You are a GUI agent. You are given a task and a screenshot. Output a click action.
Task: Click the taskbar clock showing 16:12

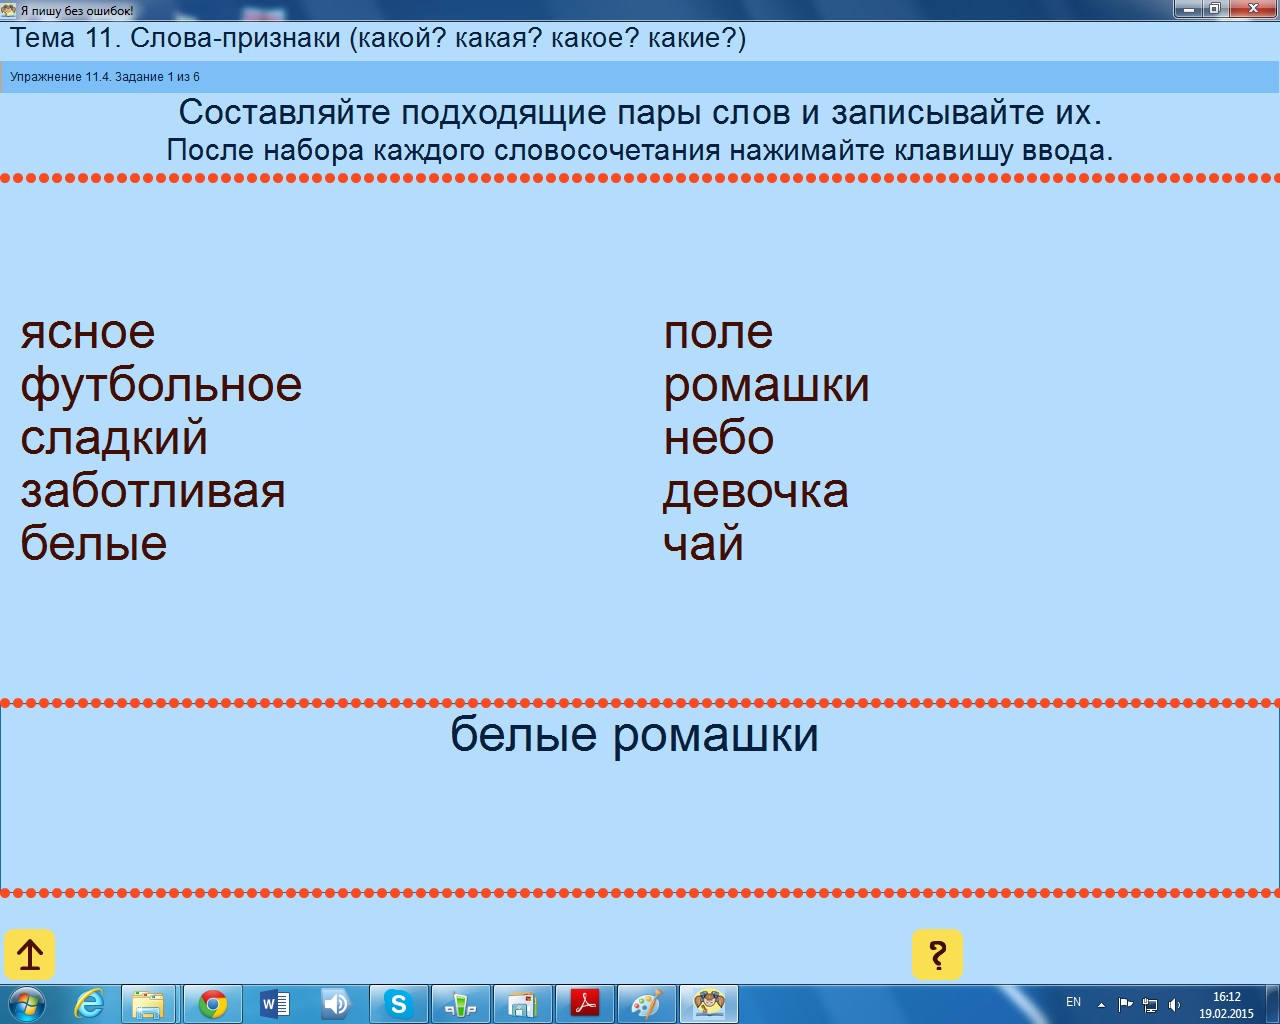pyautogui.click(x=1226, y=1004)
